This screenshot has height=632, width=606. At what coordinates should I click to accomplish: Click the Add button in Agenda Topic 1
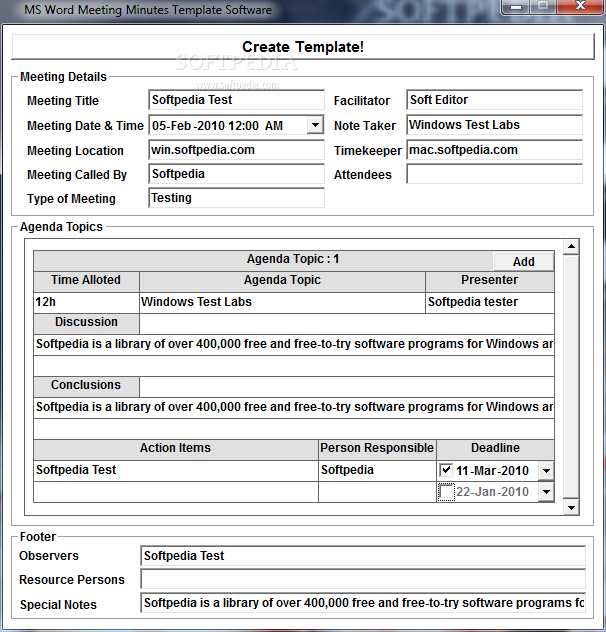click(x=523, y=262)
